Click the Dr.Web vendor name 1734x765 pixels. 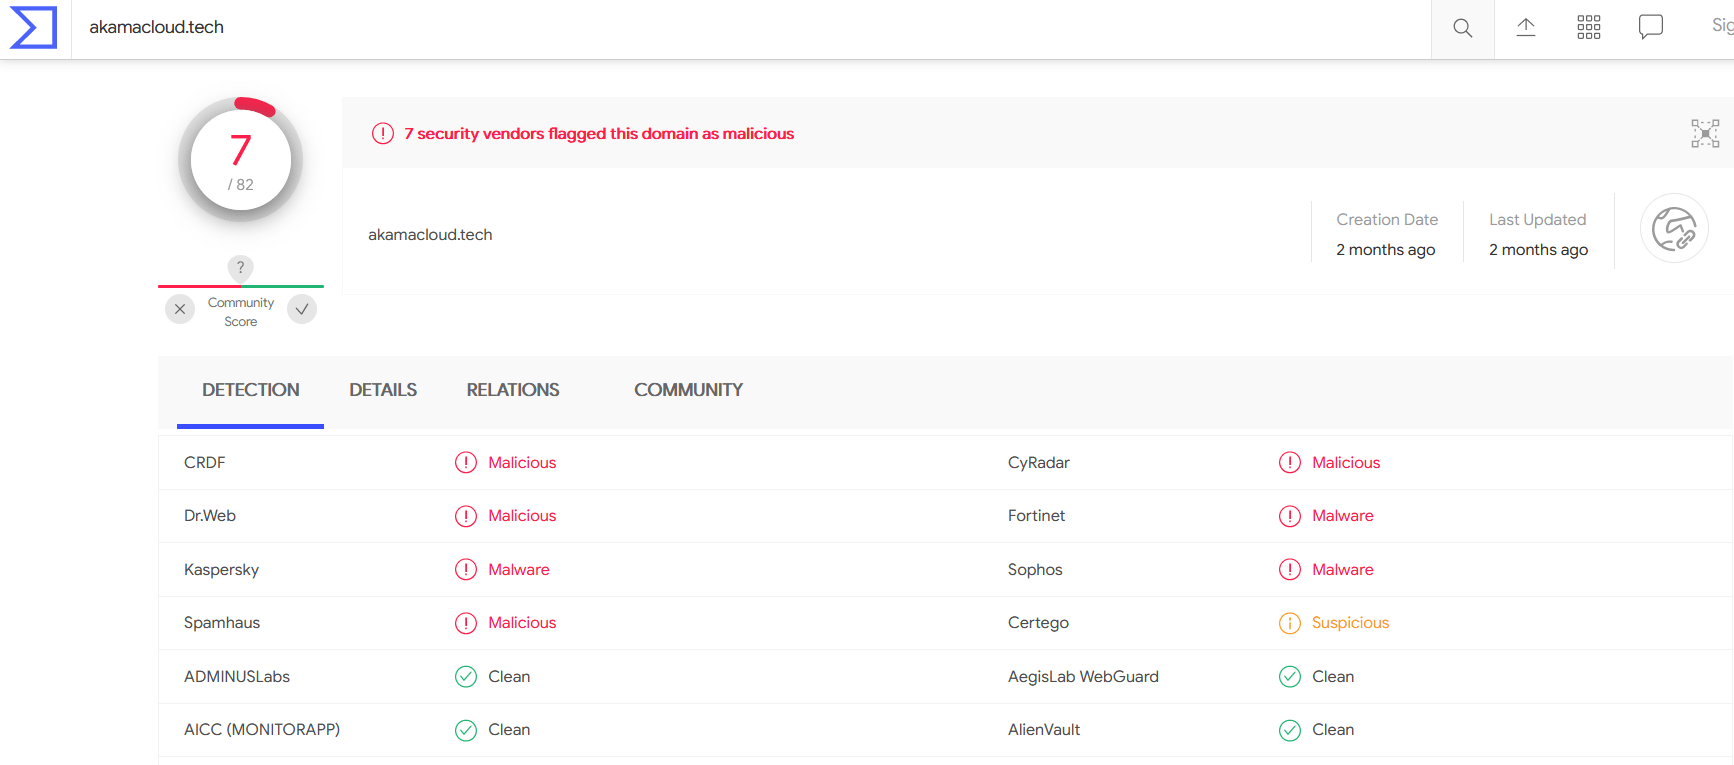tap(210, 516)
